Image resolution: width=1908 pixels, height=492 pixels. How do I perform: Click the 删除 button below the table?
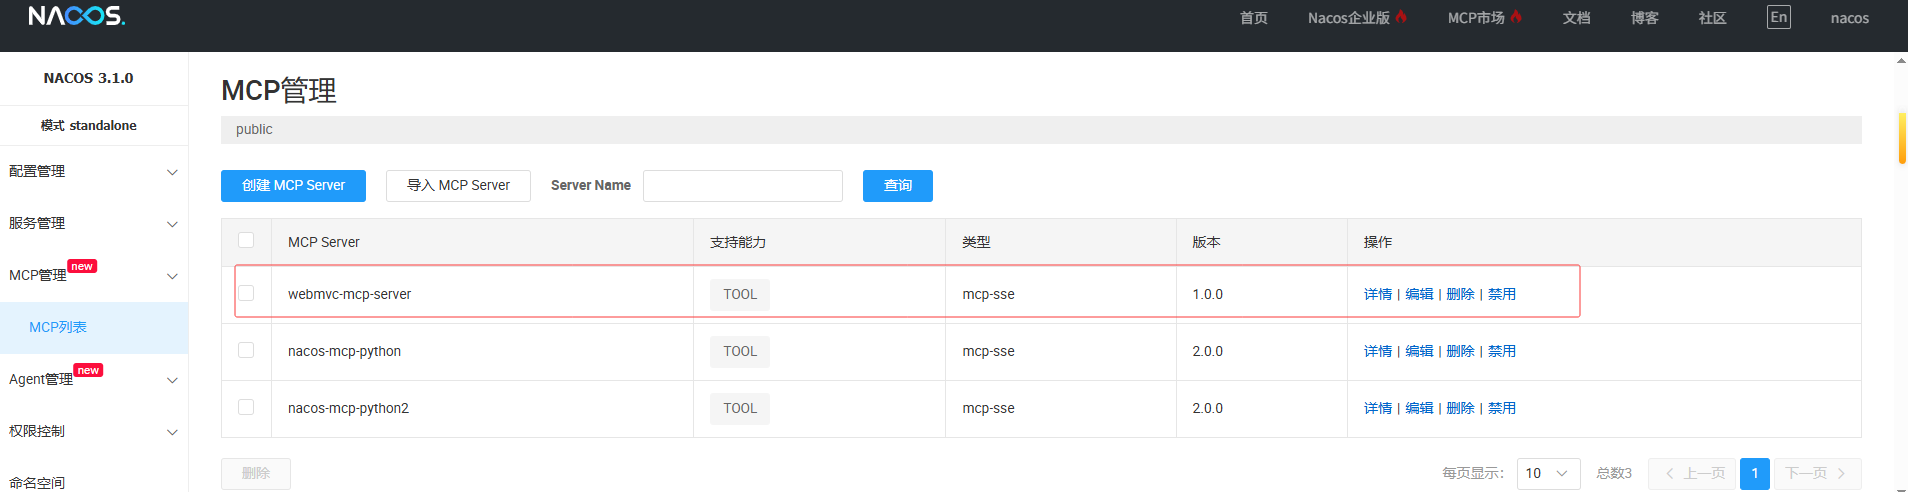point(256,473)
